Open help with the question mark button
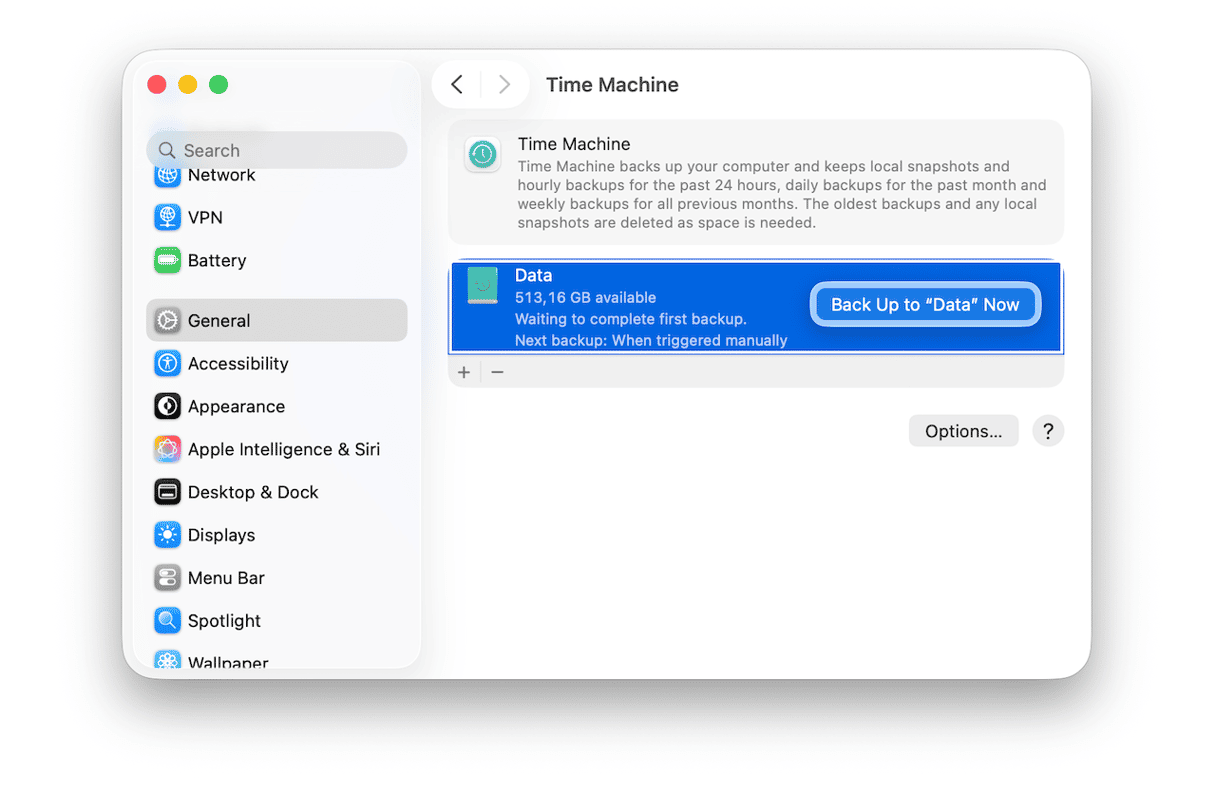Viewport: 1216px width, 793px height. [1048, 431]
